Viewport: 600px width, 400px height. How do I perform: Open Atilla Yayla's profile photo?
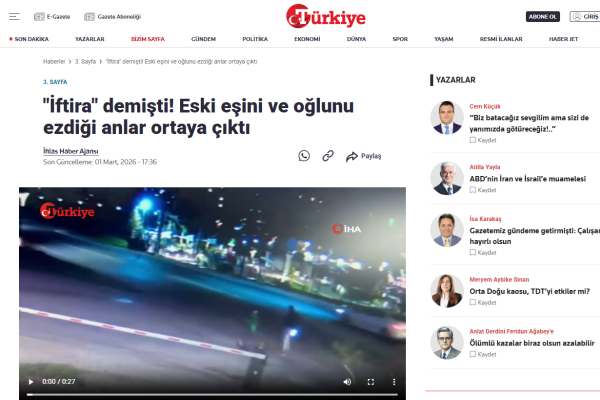pos(447,178)
